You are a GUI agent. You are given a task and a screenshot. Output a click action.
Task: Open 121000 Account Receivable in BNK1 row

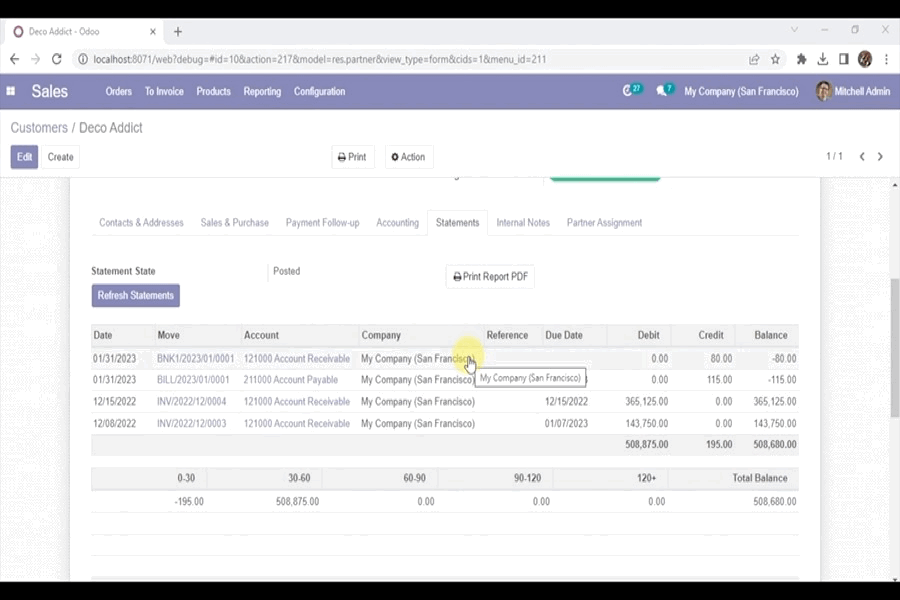pos(297,358)
